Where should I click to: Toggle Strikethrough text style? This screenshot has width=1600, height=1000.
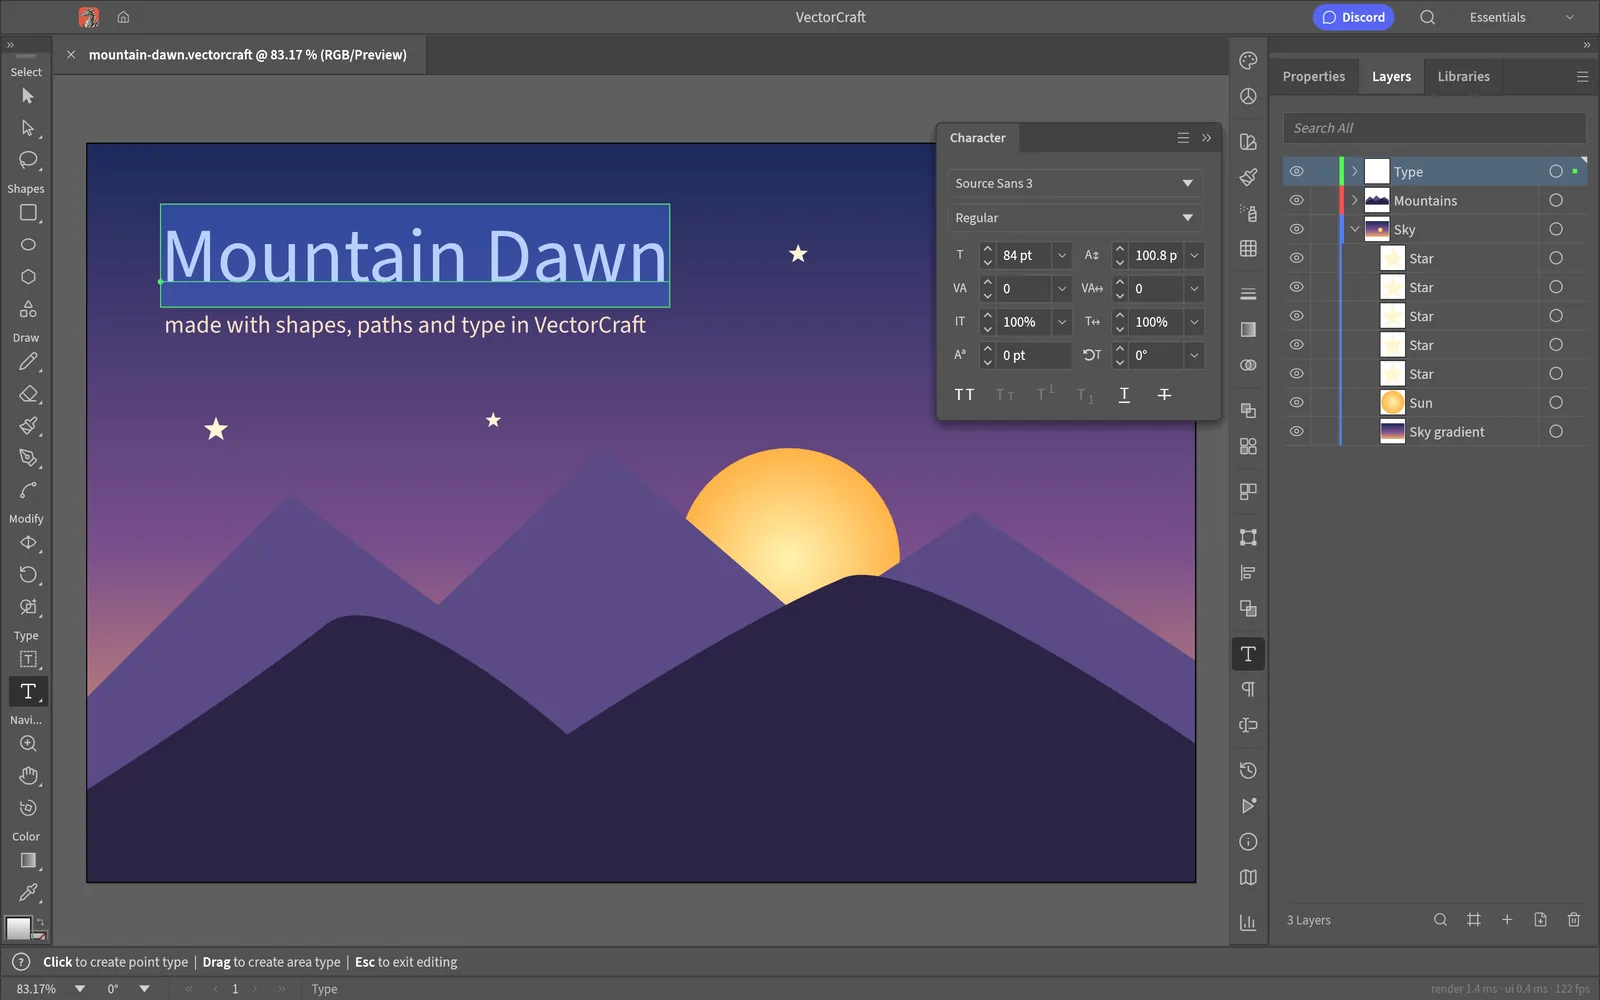pos(1164,395)
